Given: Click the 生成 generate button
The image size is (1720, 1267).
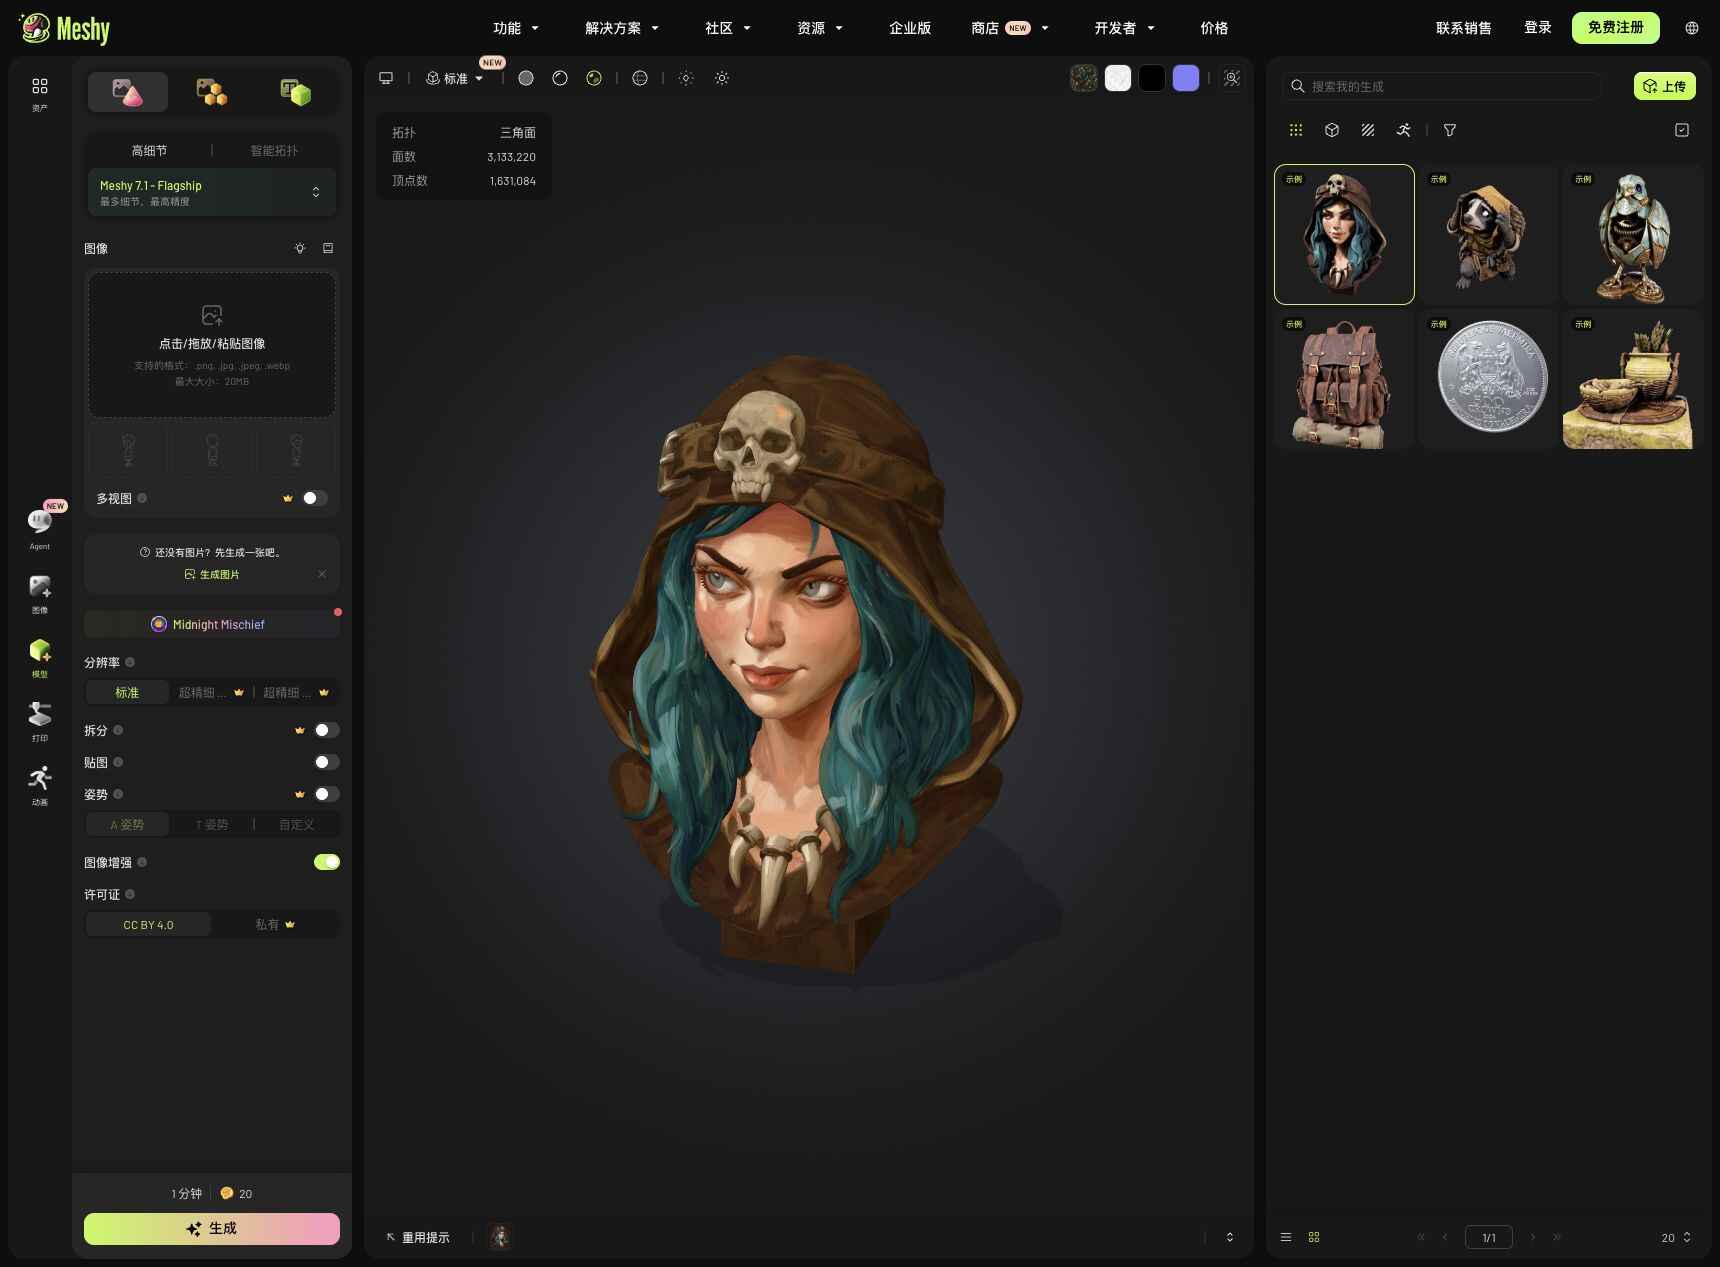Looking at the screenshot, I should pyautogui.click(x=212, y=1228).
